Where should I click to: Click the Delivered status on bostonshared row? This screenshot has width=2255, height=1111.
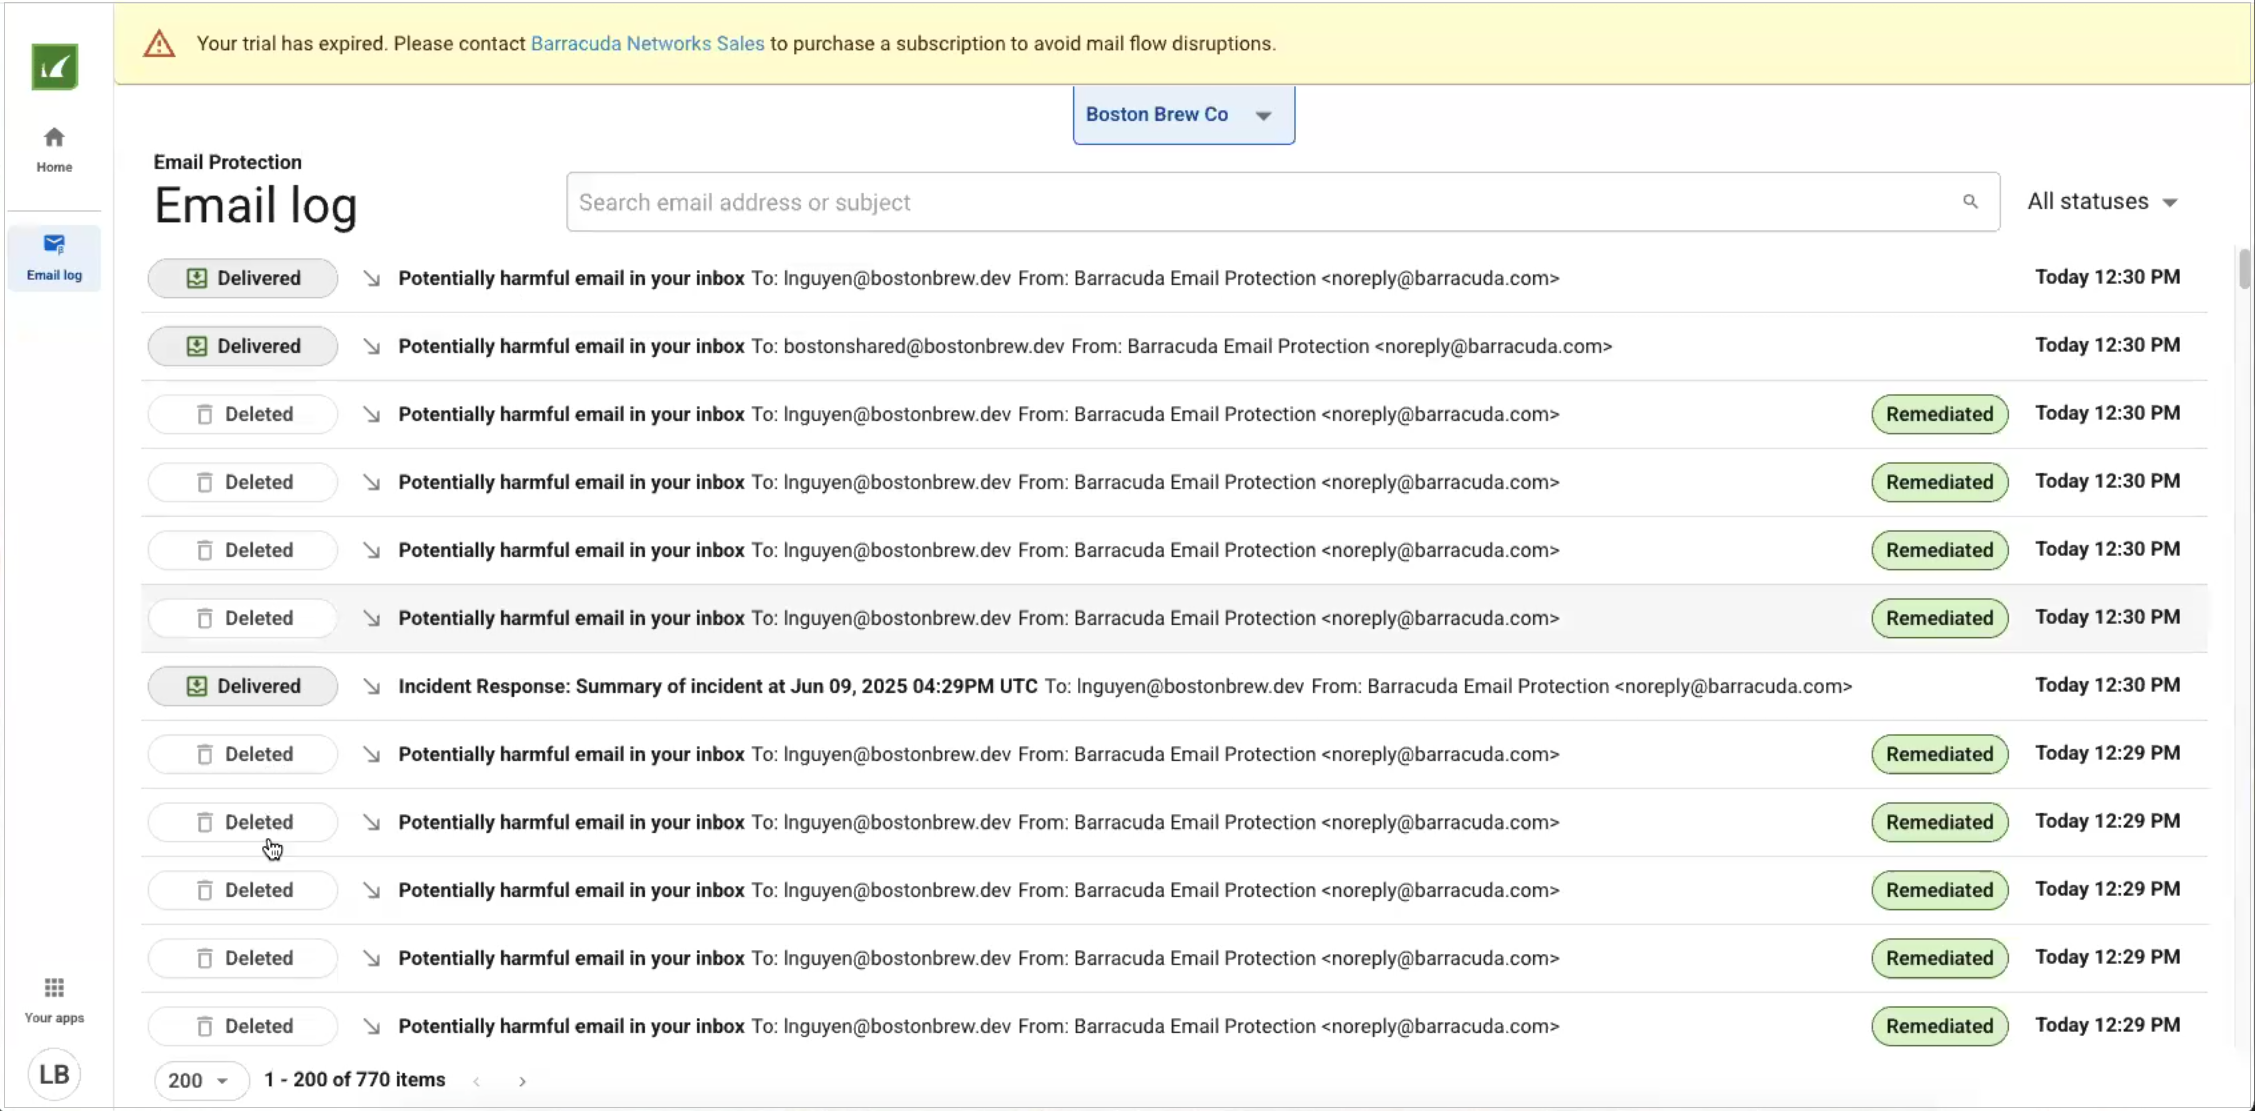click(243, 346)
